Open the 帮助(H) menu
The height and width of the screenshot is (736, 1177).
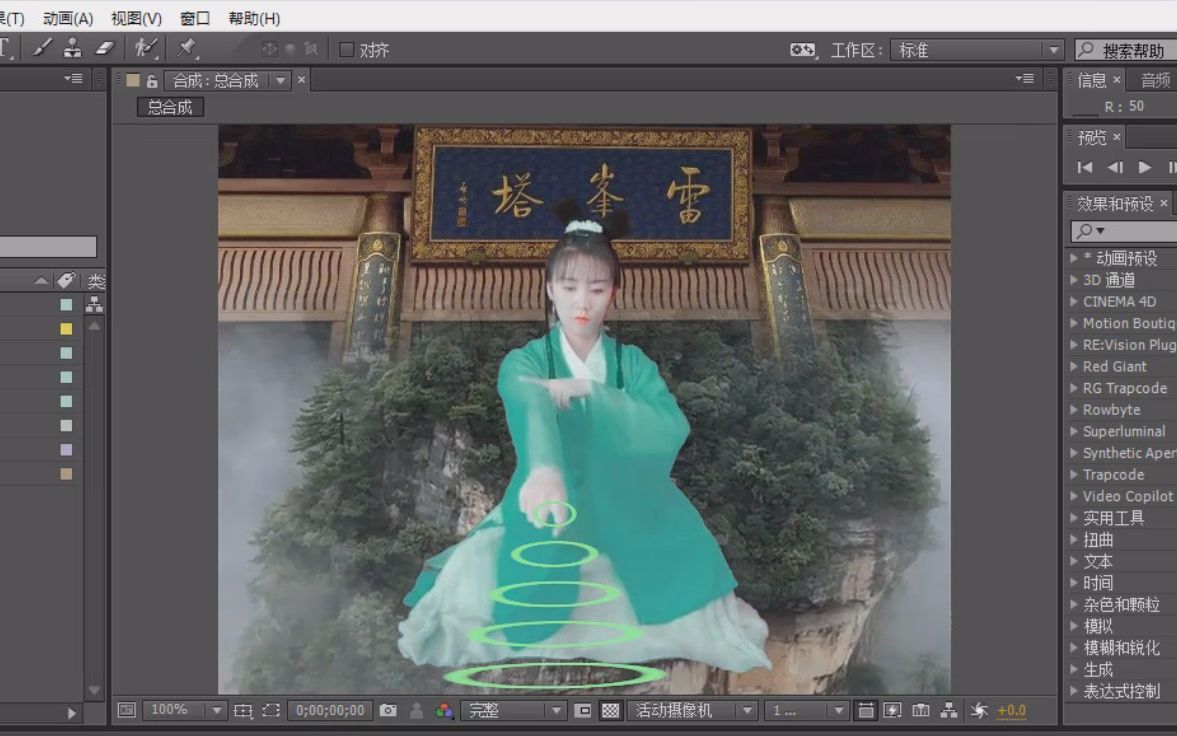coord(254,18)
